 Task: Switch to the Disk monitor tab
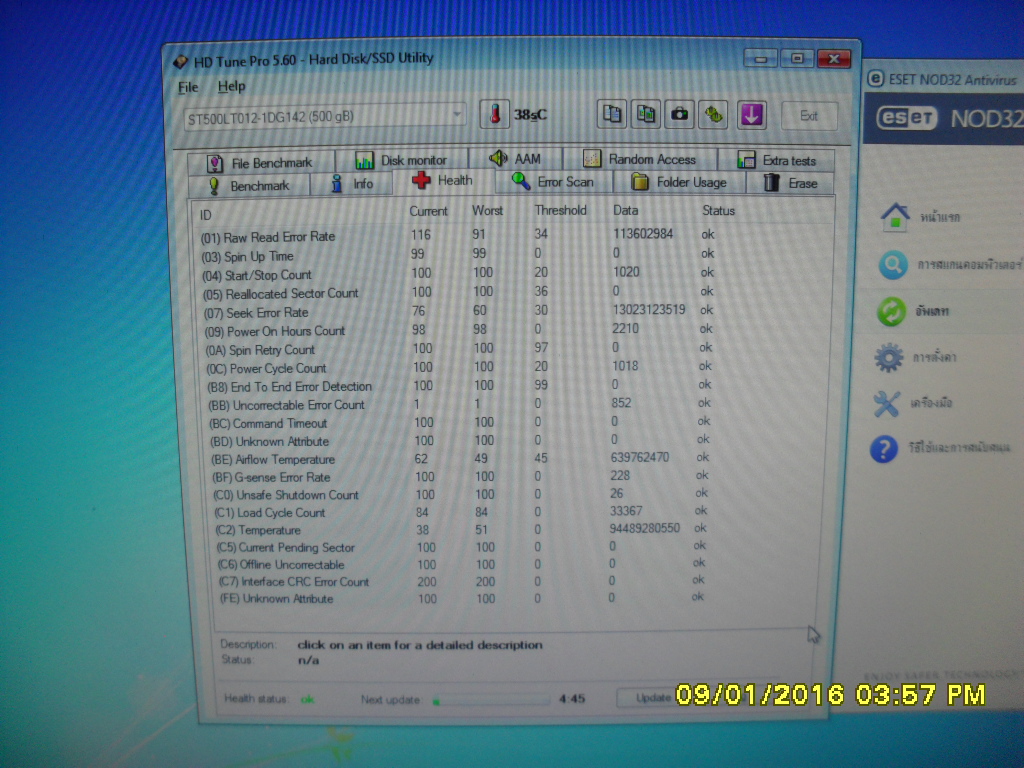[401, 160]
